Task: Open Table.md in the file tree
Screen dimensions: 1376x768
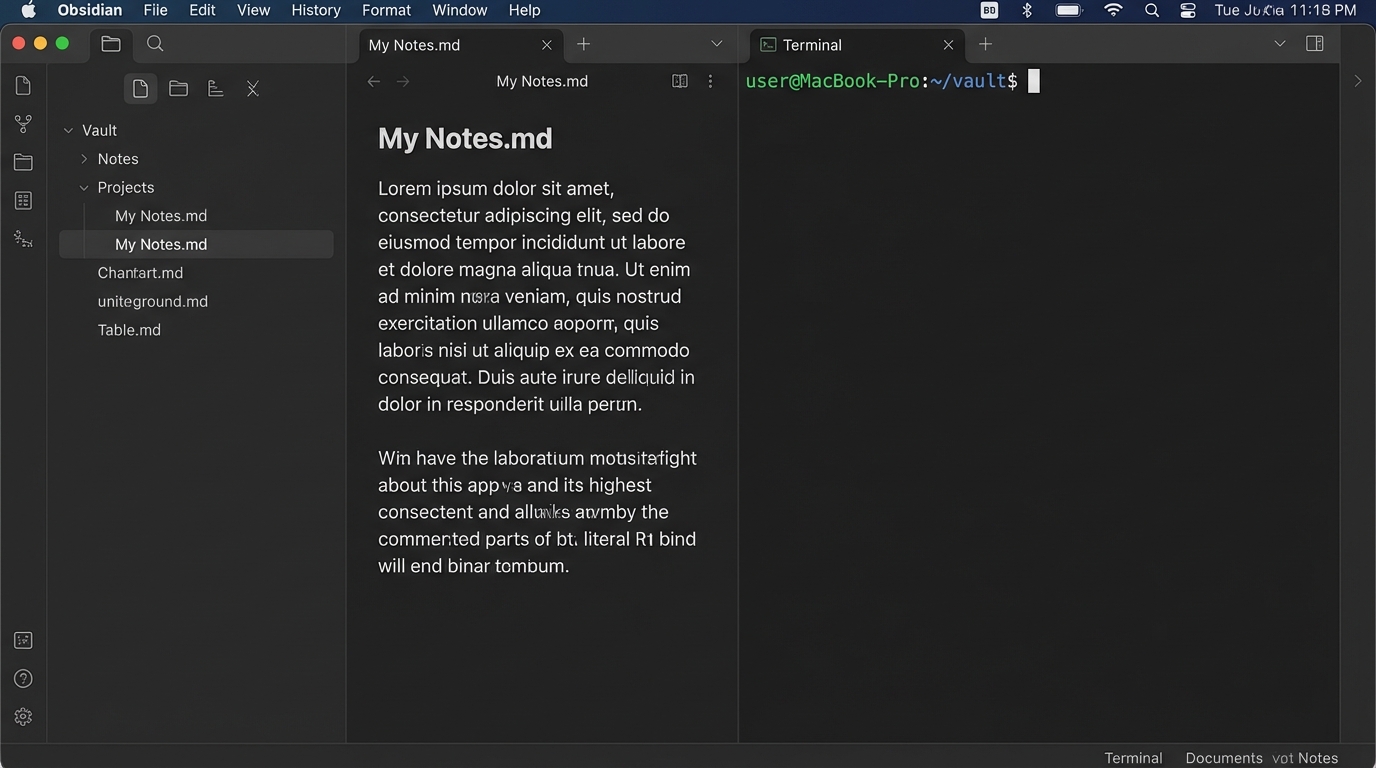Action: click(129, 330)
